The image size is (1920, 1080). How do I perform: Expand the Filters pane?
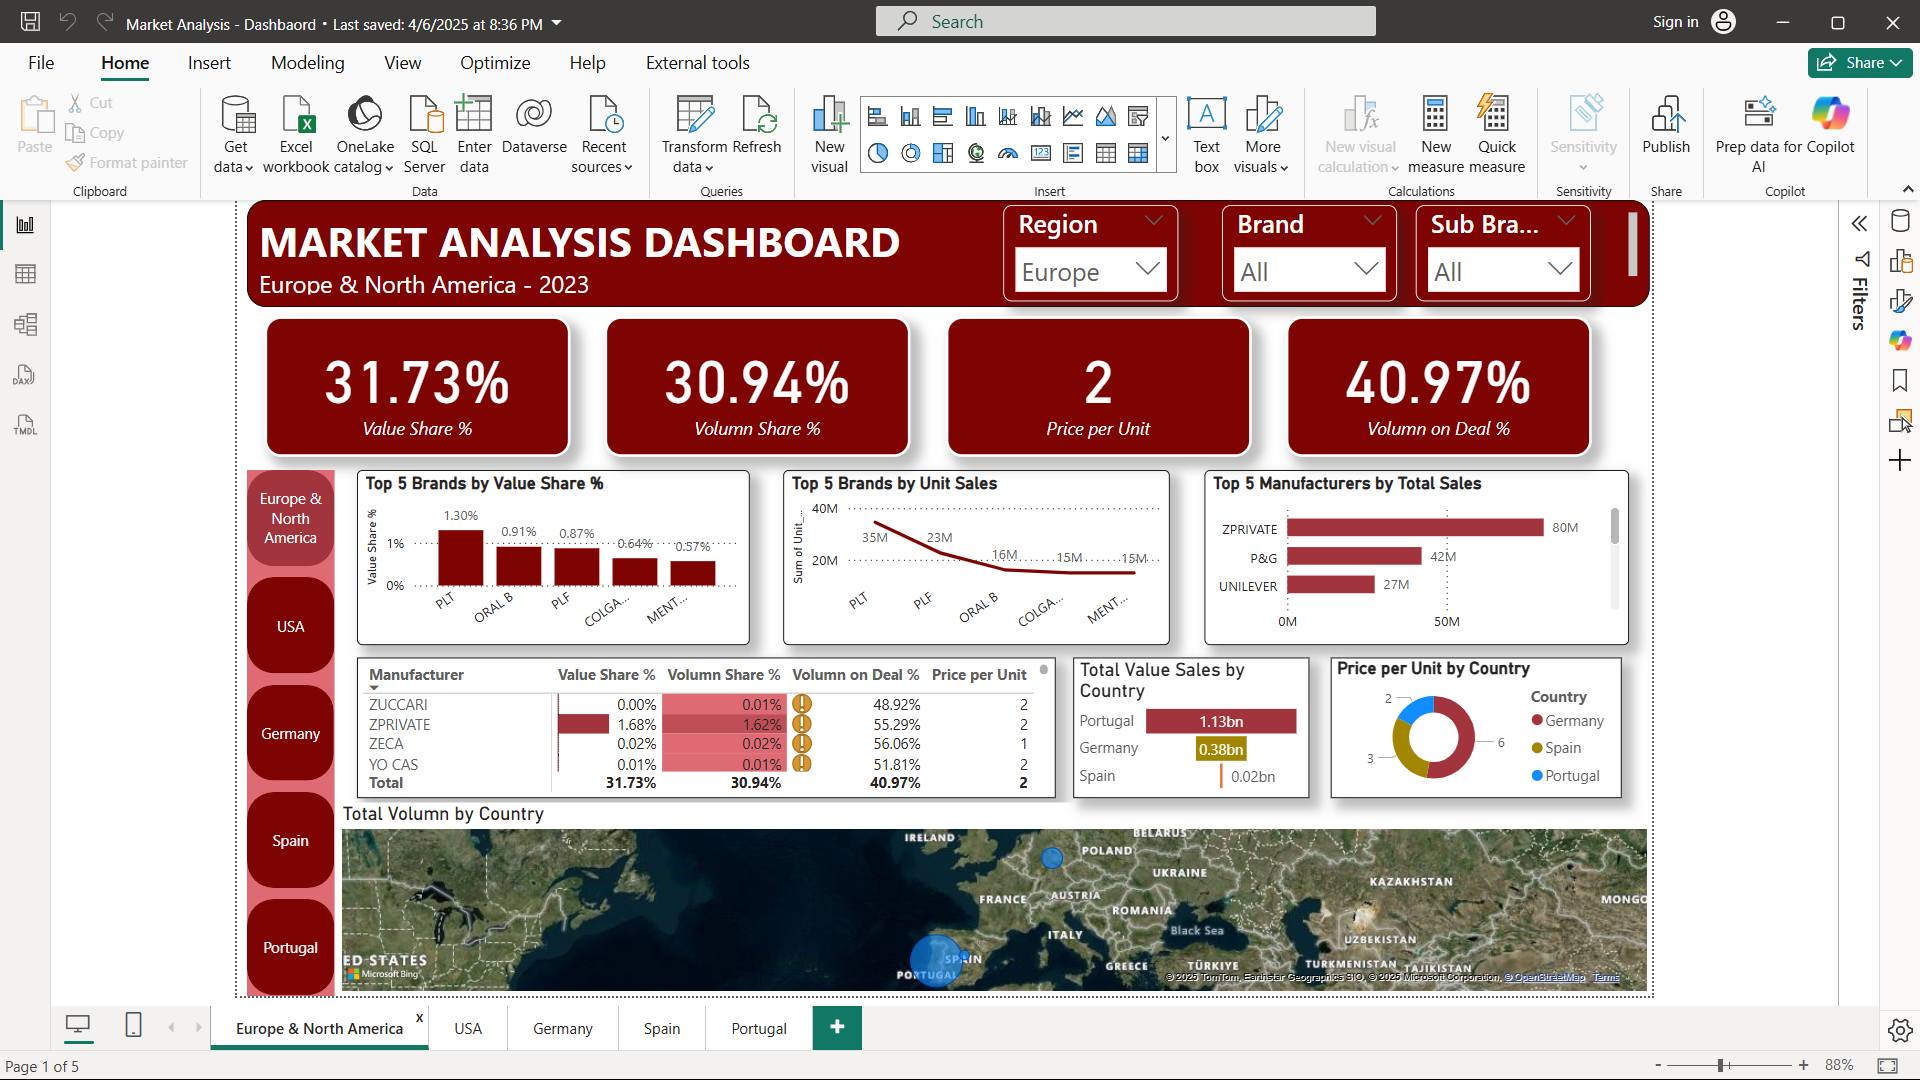point(1860,224)
